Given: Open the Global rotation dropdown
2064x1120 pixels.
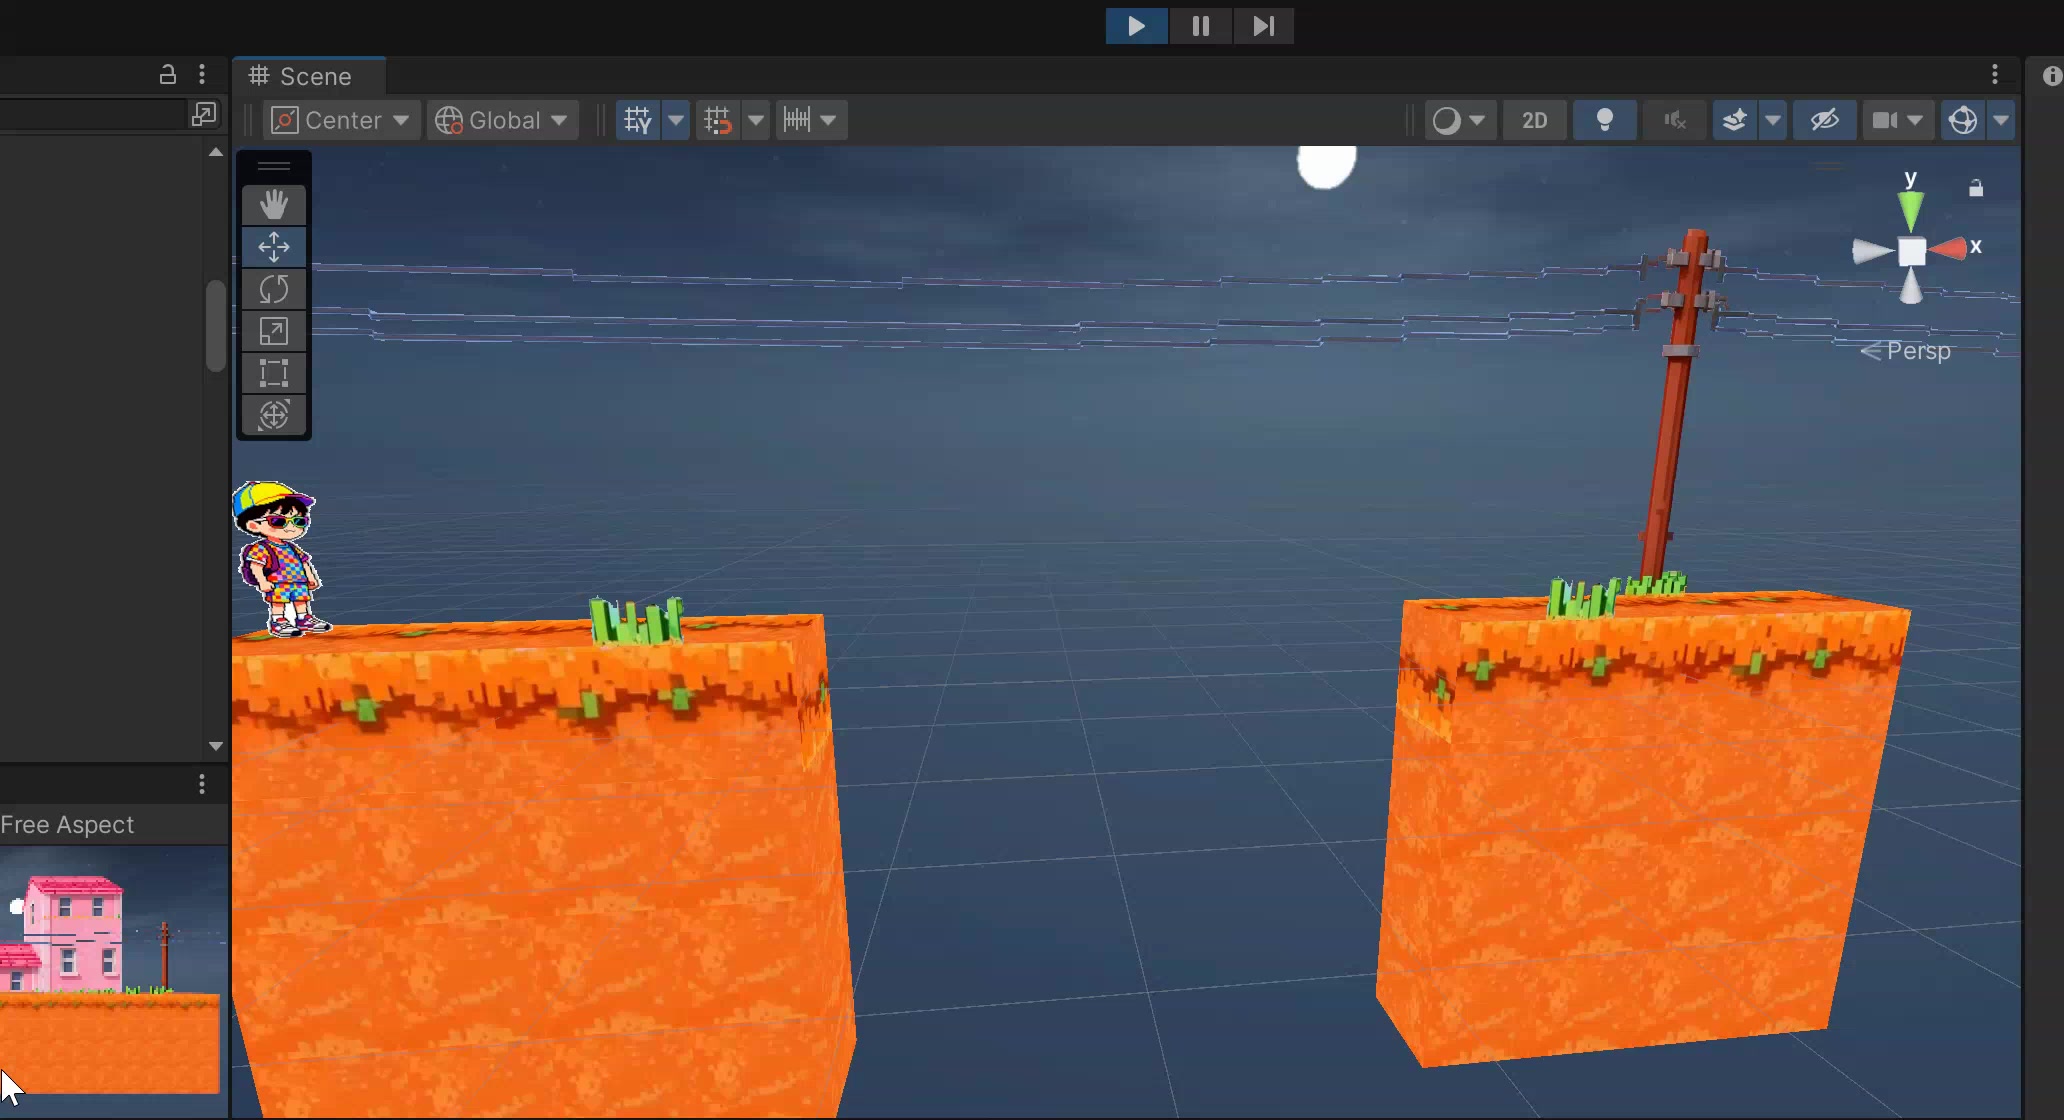Looking at the screenshot, I should point(502,120).
